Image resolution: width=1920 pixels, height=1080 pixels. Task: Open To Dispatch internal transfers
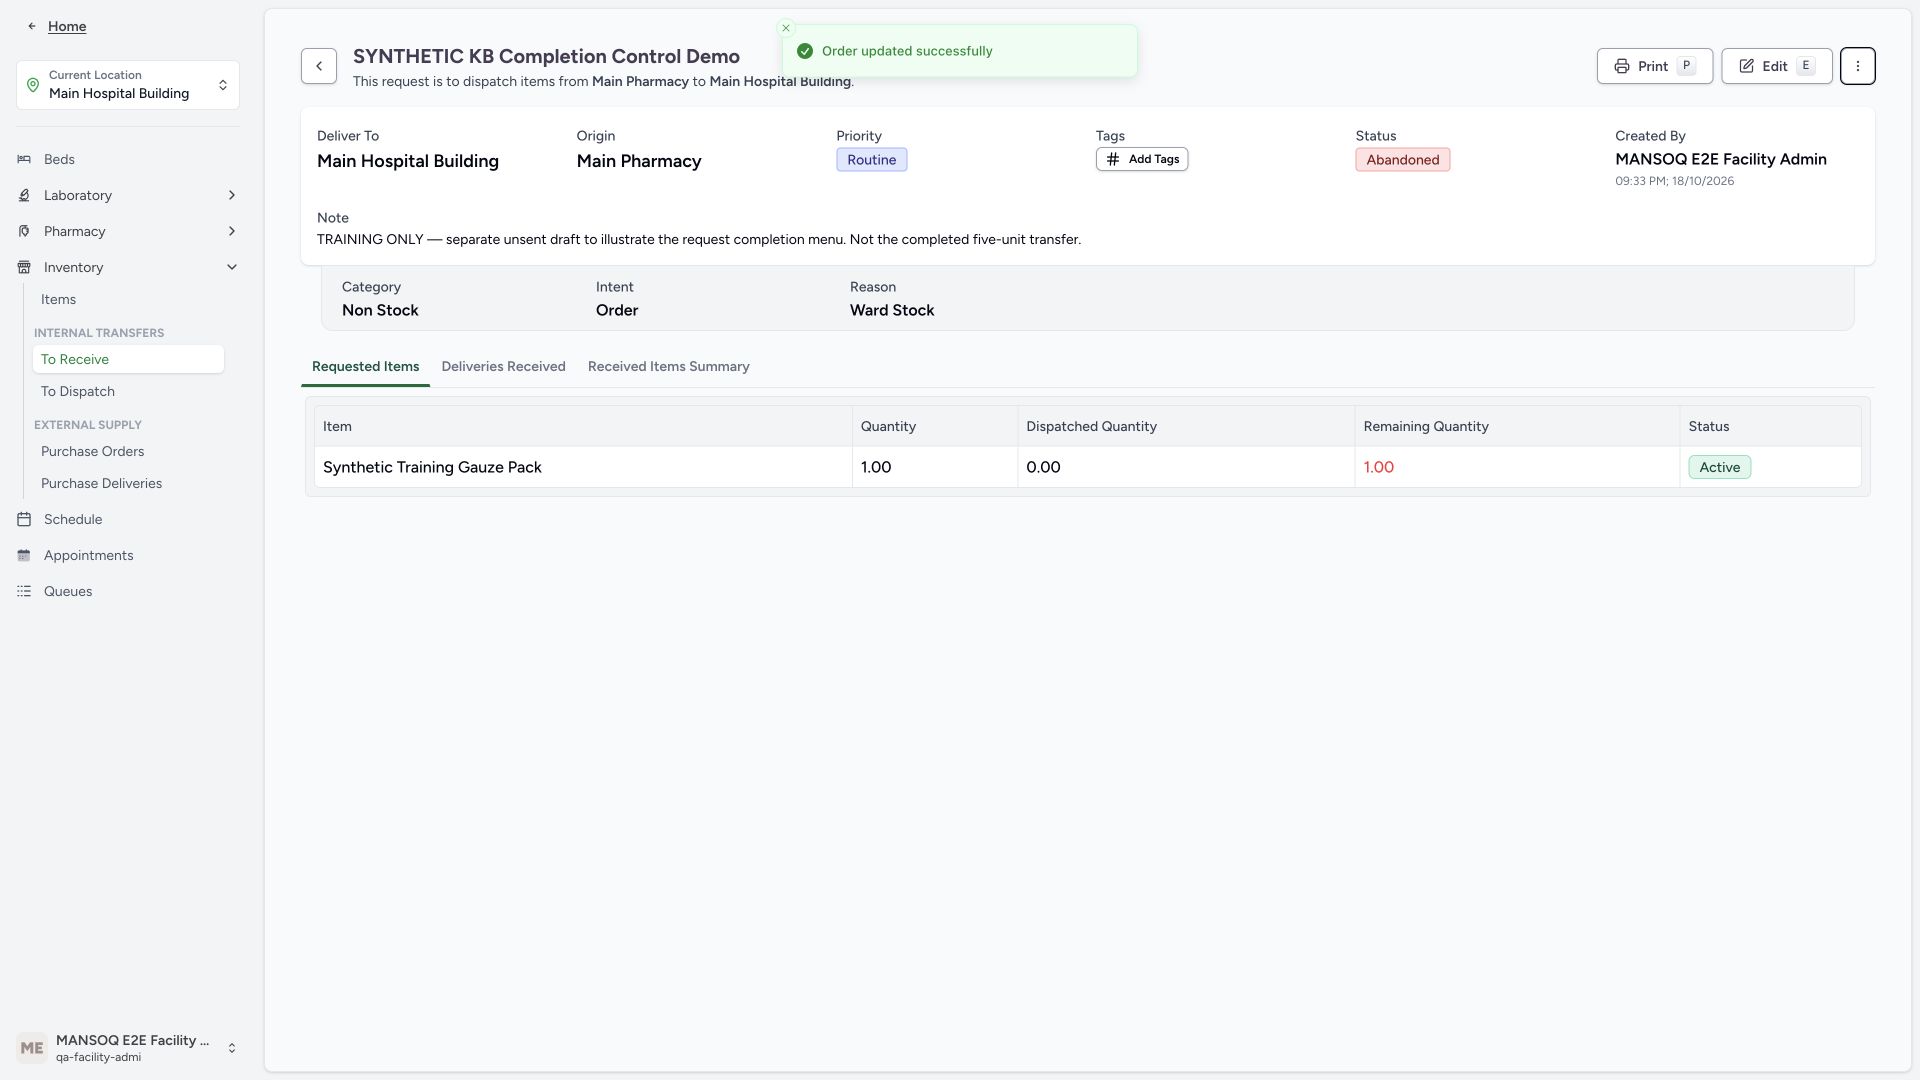pyautogui.click(x=128, y=391)
